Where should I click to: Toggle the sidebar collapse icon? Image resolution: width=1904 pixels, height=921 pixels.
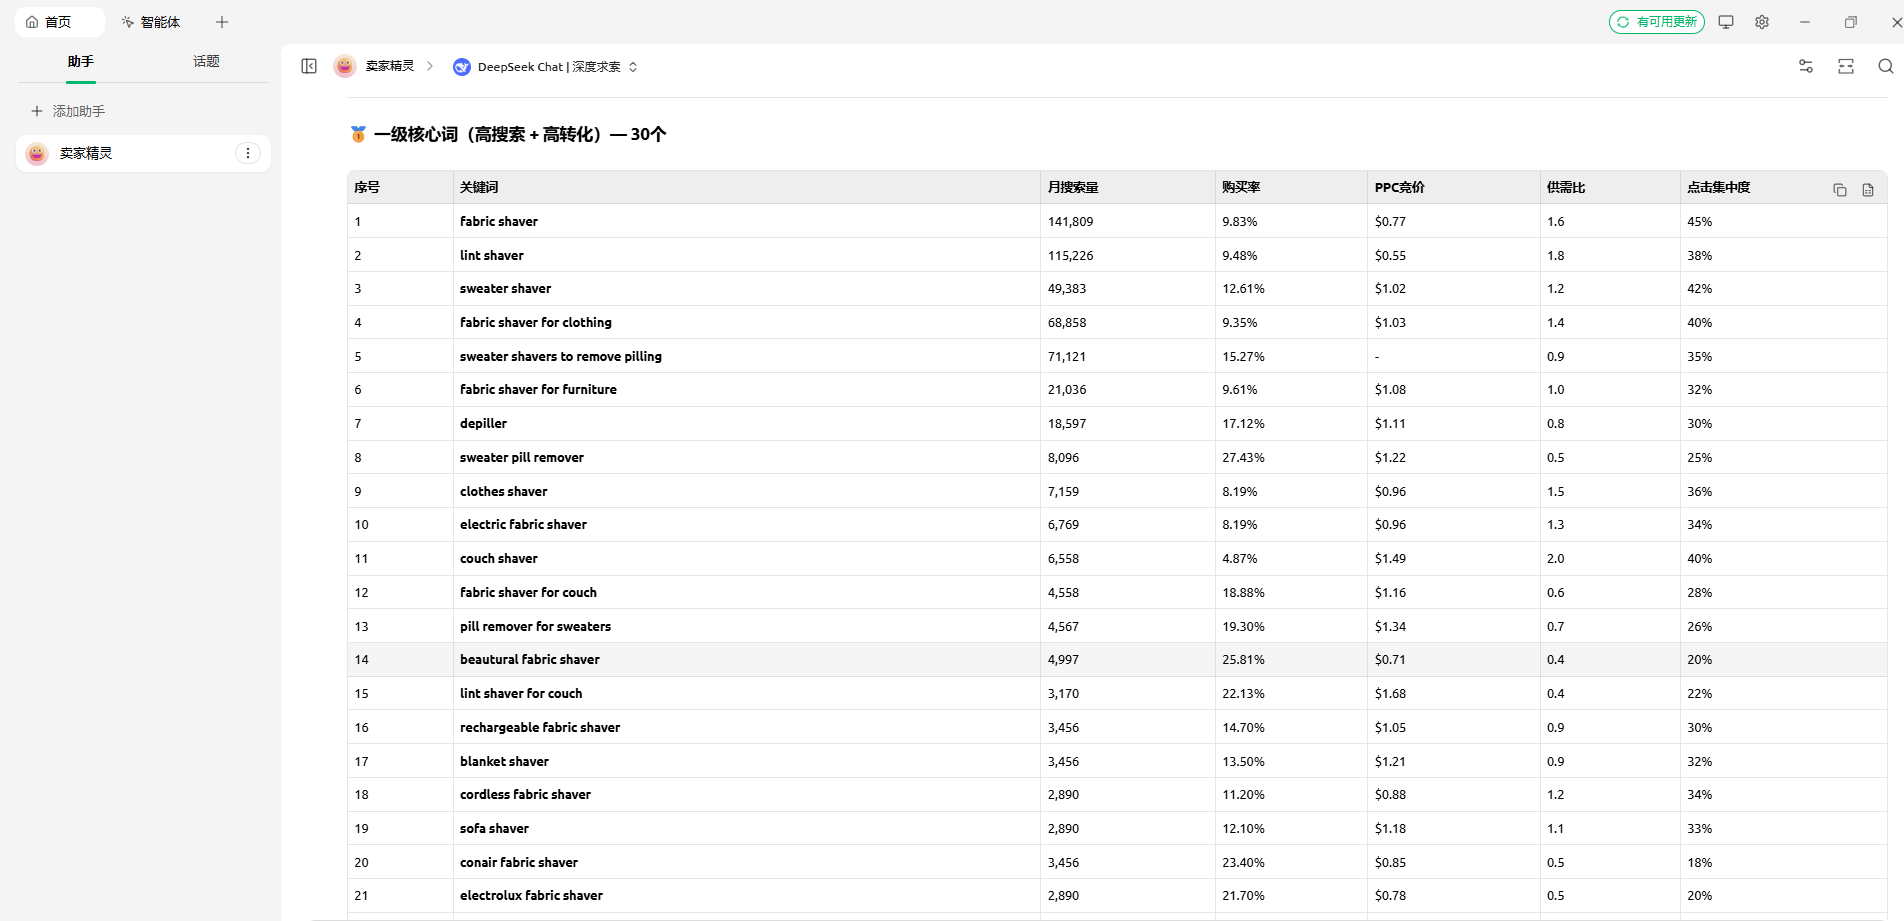(309, 66)
